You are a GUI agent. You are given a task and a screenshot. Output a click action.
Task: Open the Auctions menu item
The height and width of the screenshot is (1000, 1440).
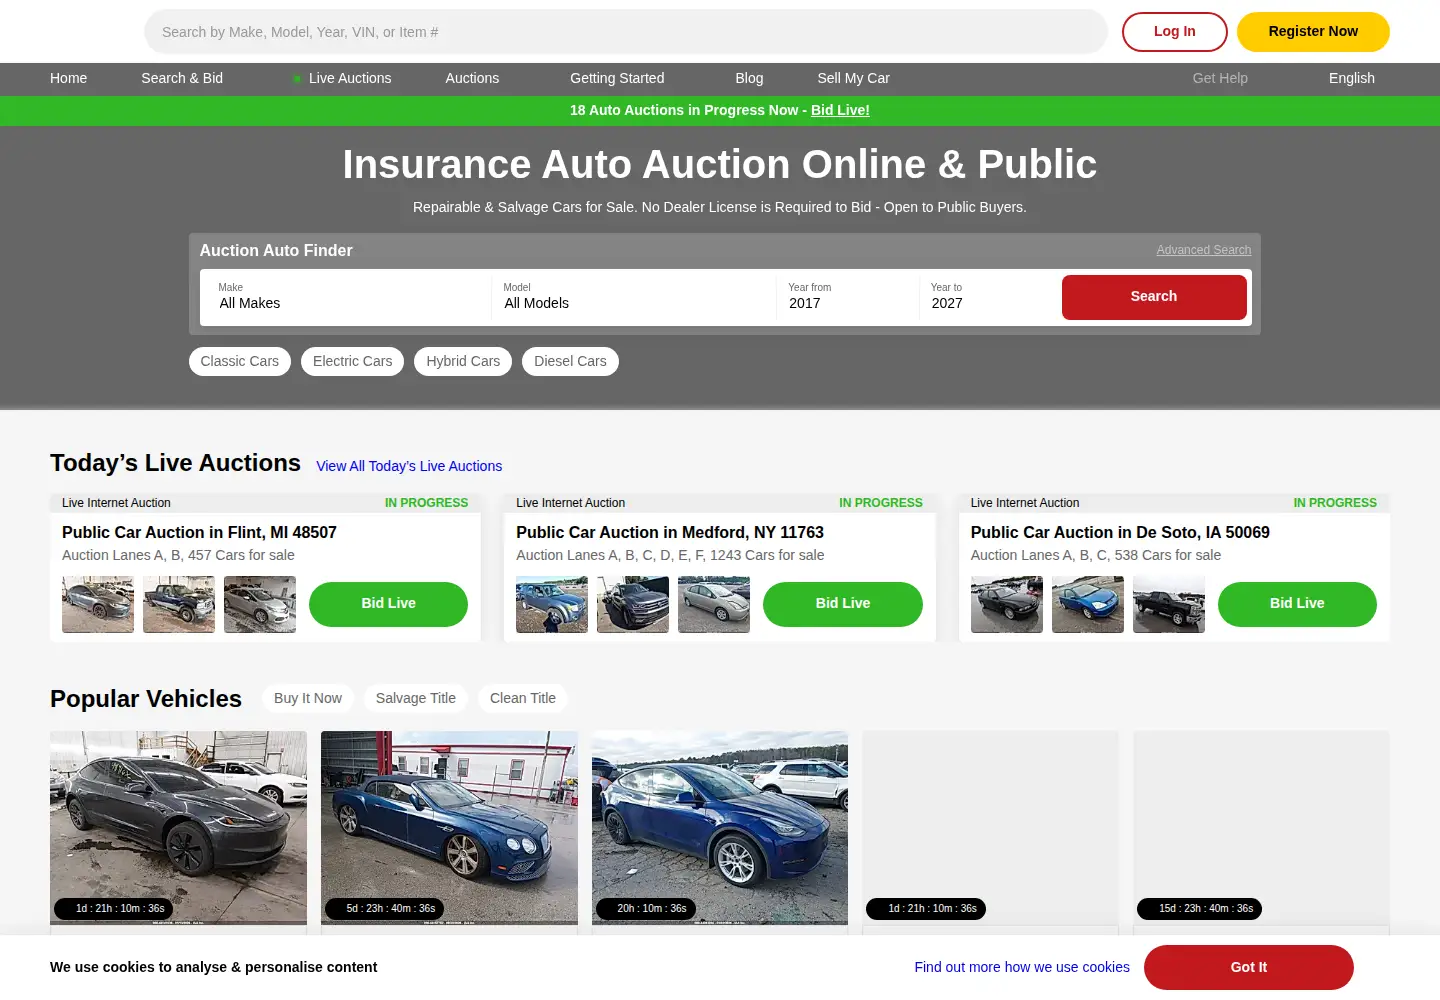(x=472, y=78)
